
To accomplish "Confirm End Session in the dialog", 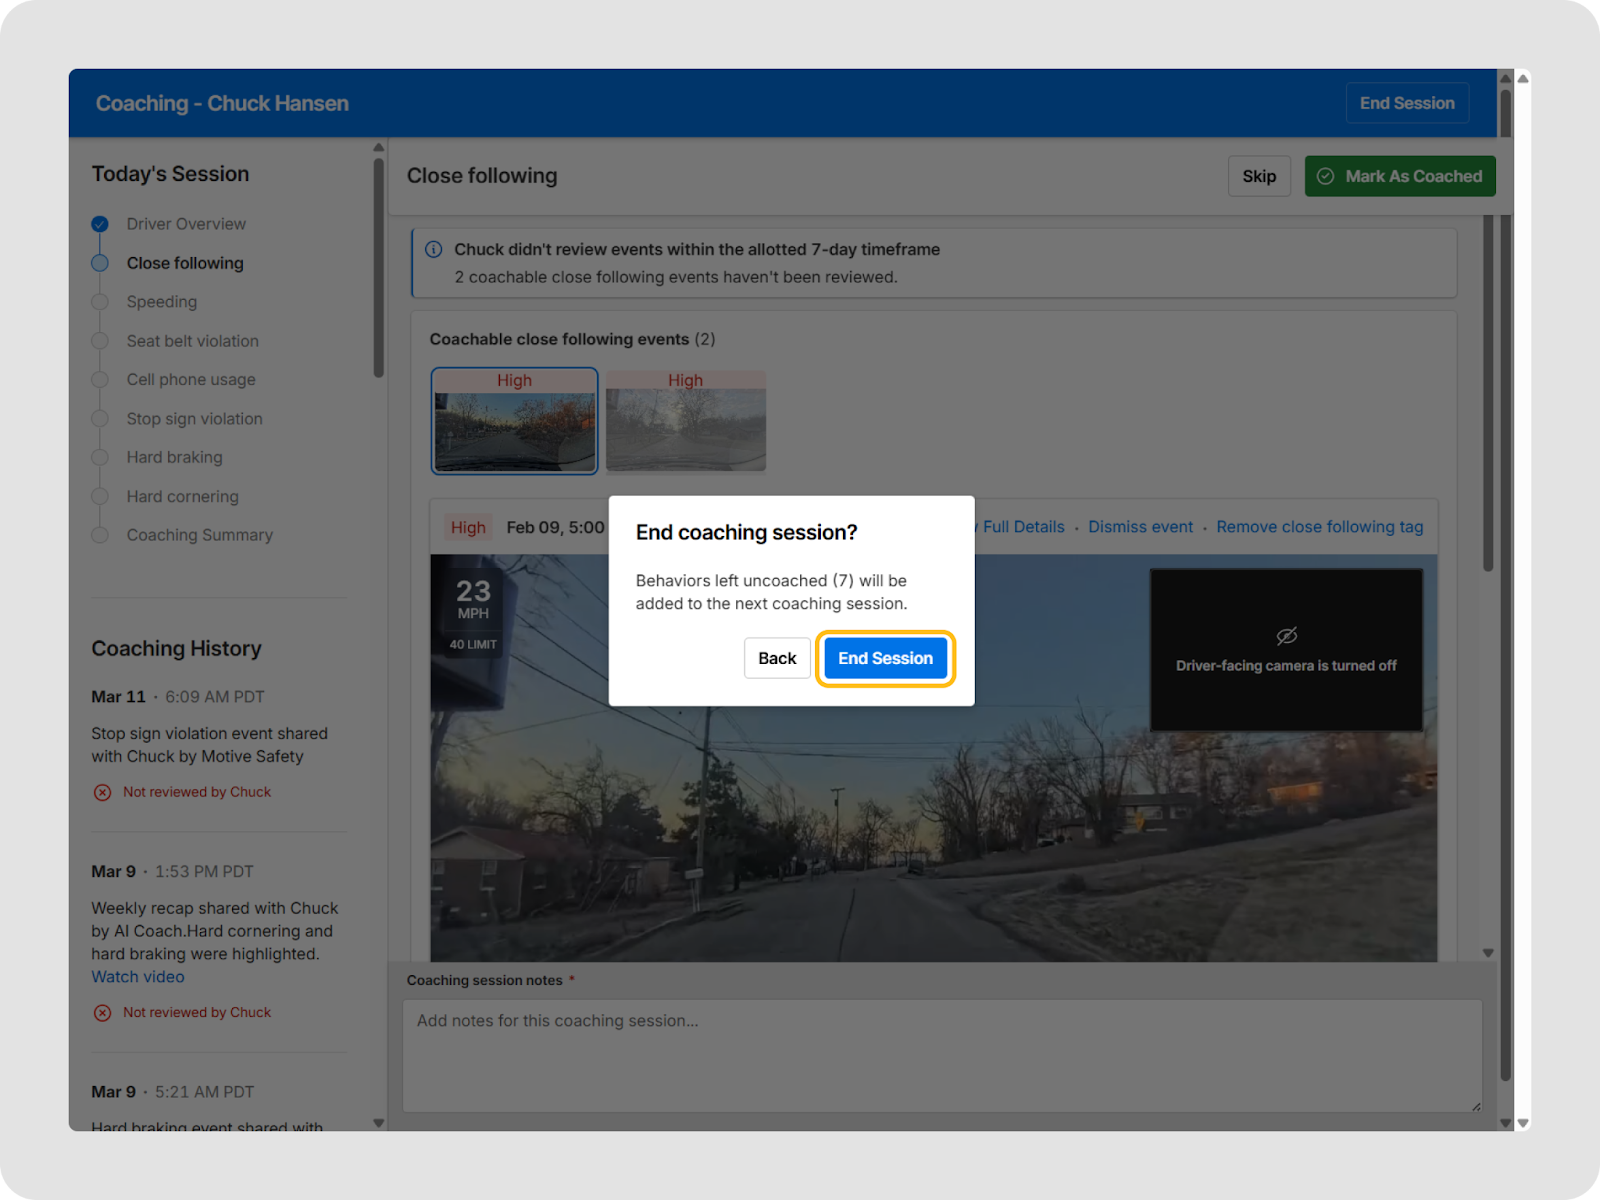I will (885, 658).
